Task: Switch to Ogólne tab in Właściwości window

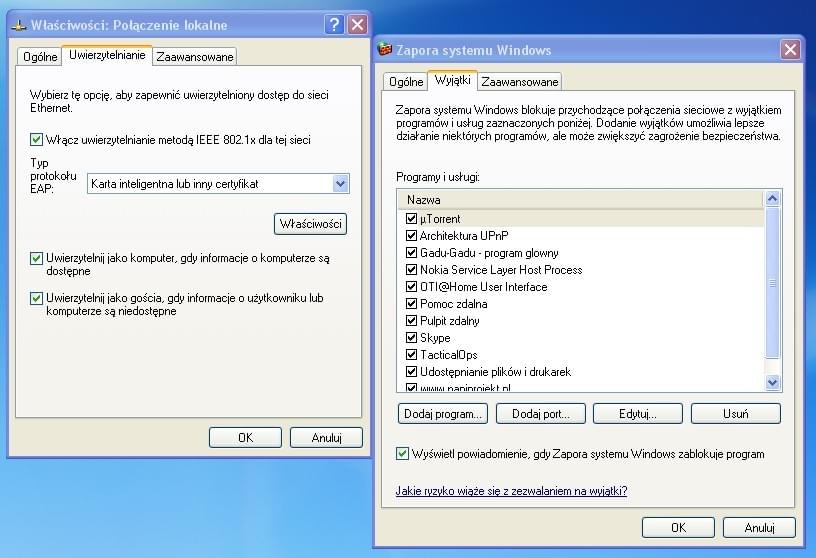Action: 40,57
